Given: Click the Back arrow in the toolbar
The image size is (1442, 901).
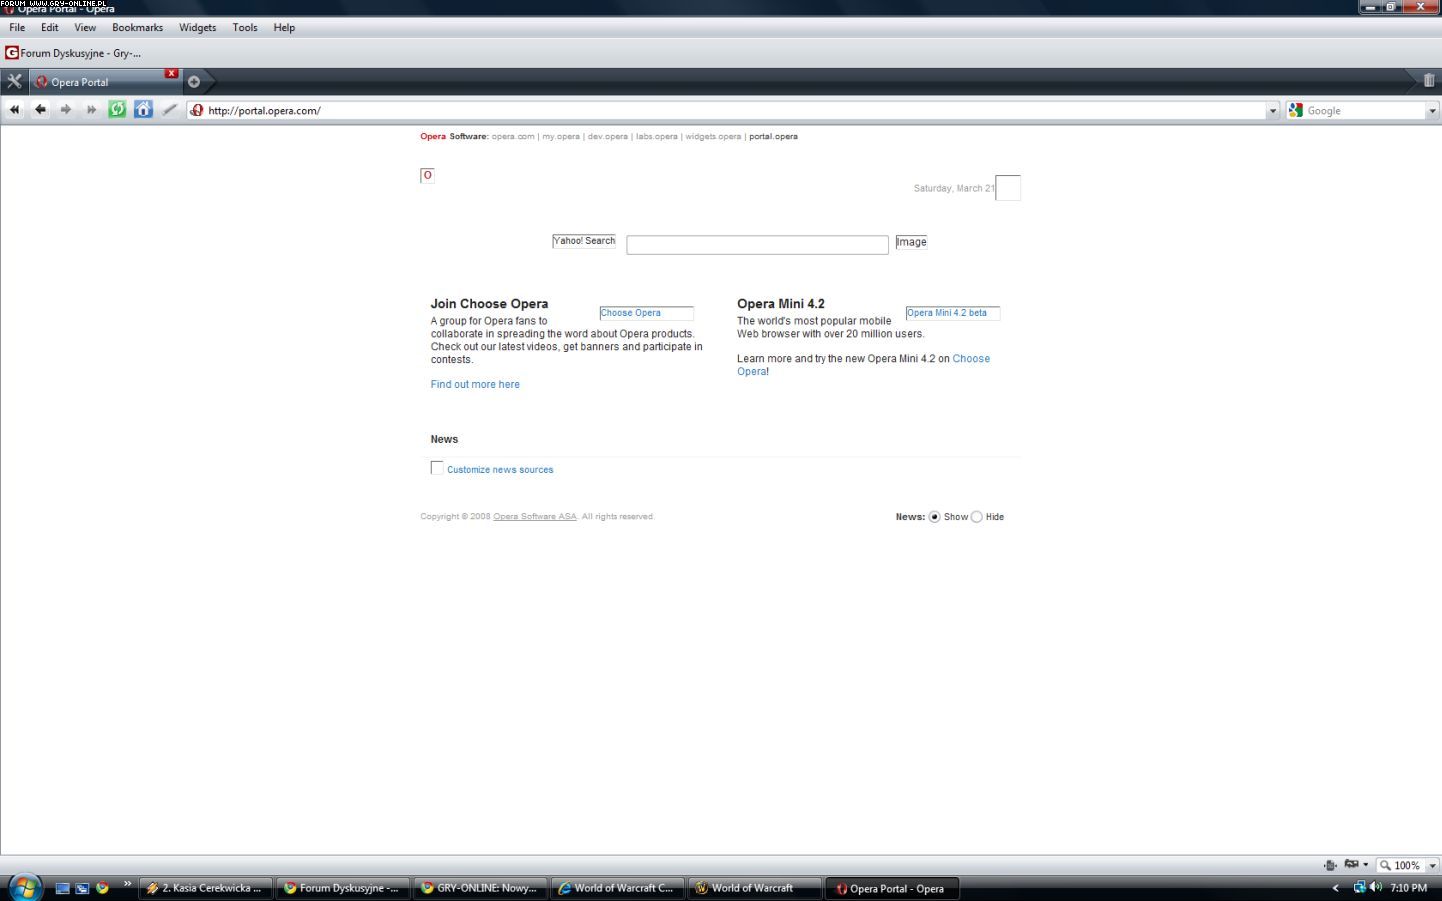Looking at the screenshot, I should click(x=40, y=110).
